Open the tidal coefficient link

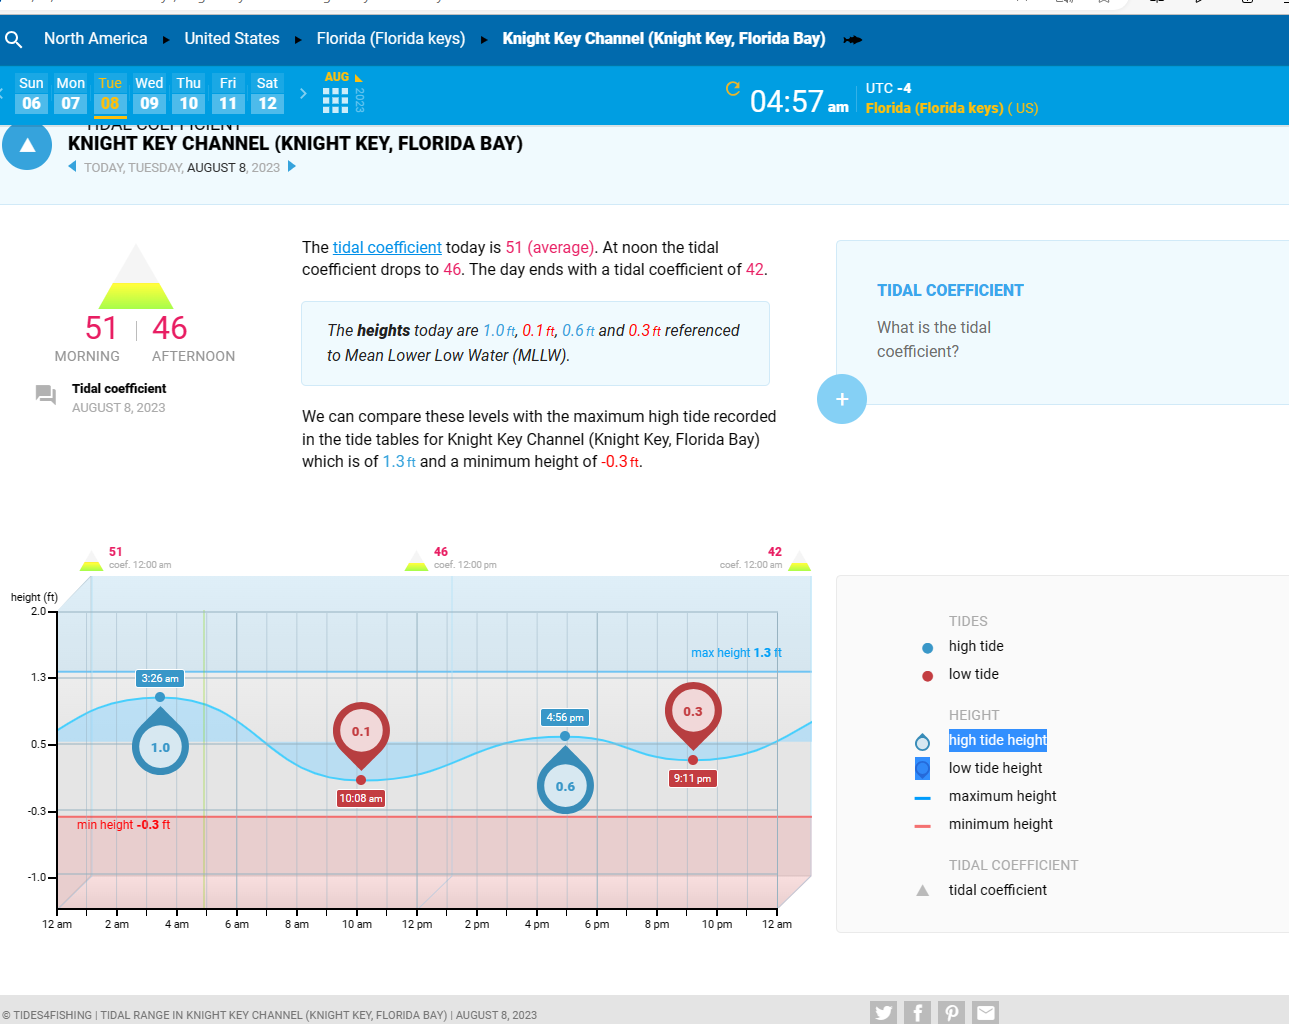coord(387,247)
